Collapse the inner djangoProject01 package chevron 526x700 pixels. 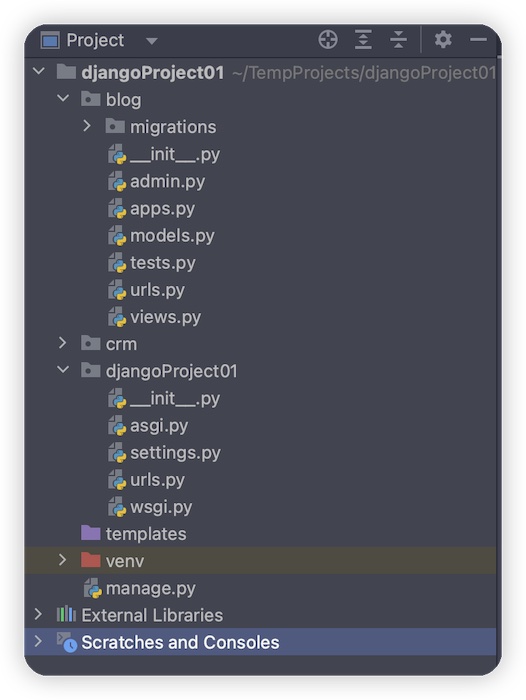click(63, 370)
